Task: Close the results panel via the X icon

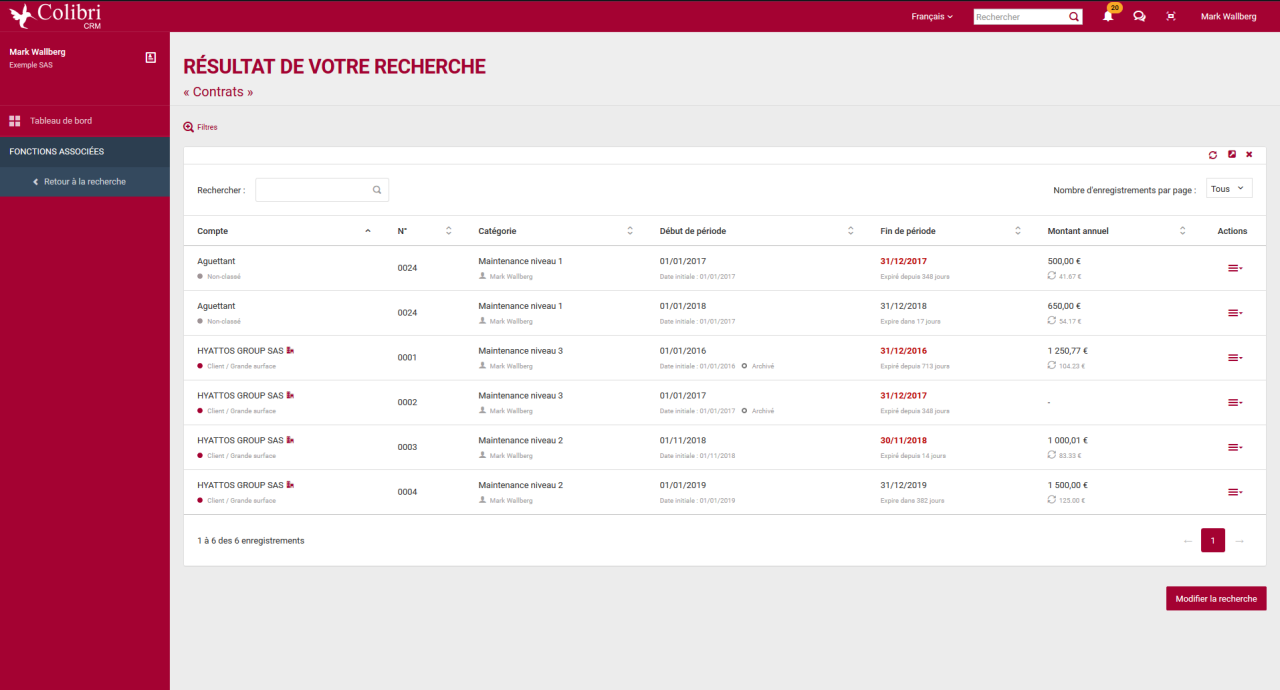Action: point(1249,155)
